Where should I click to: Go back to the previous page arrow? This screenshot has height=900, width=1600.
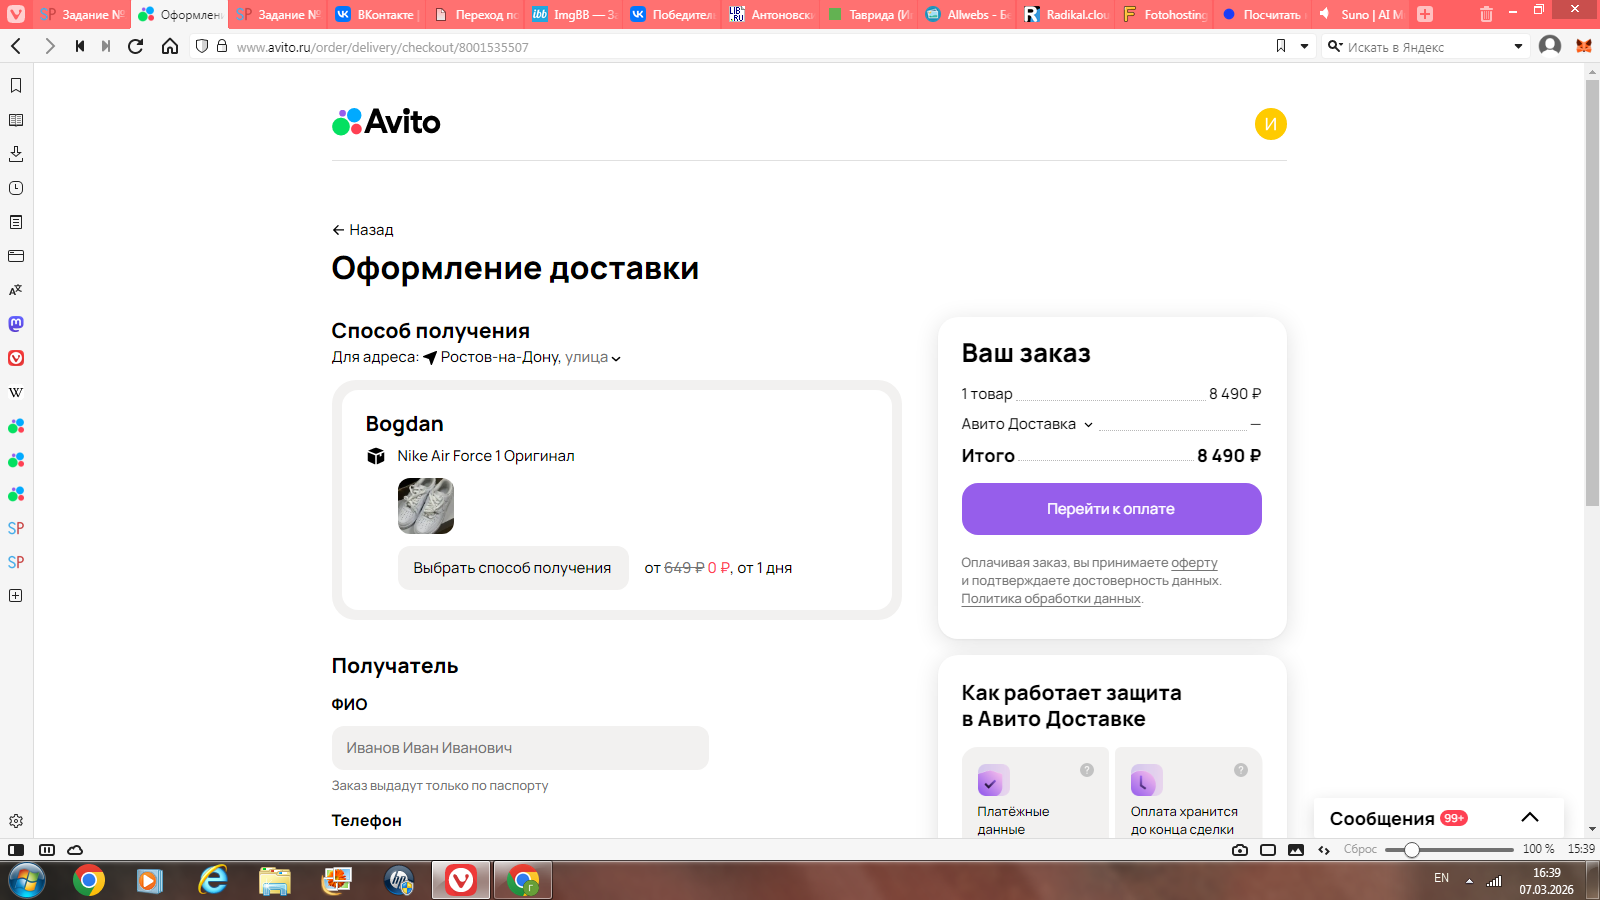(16, 46)
